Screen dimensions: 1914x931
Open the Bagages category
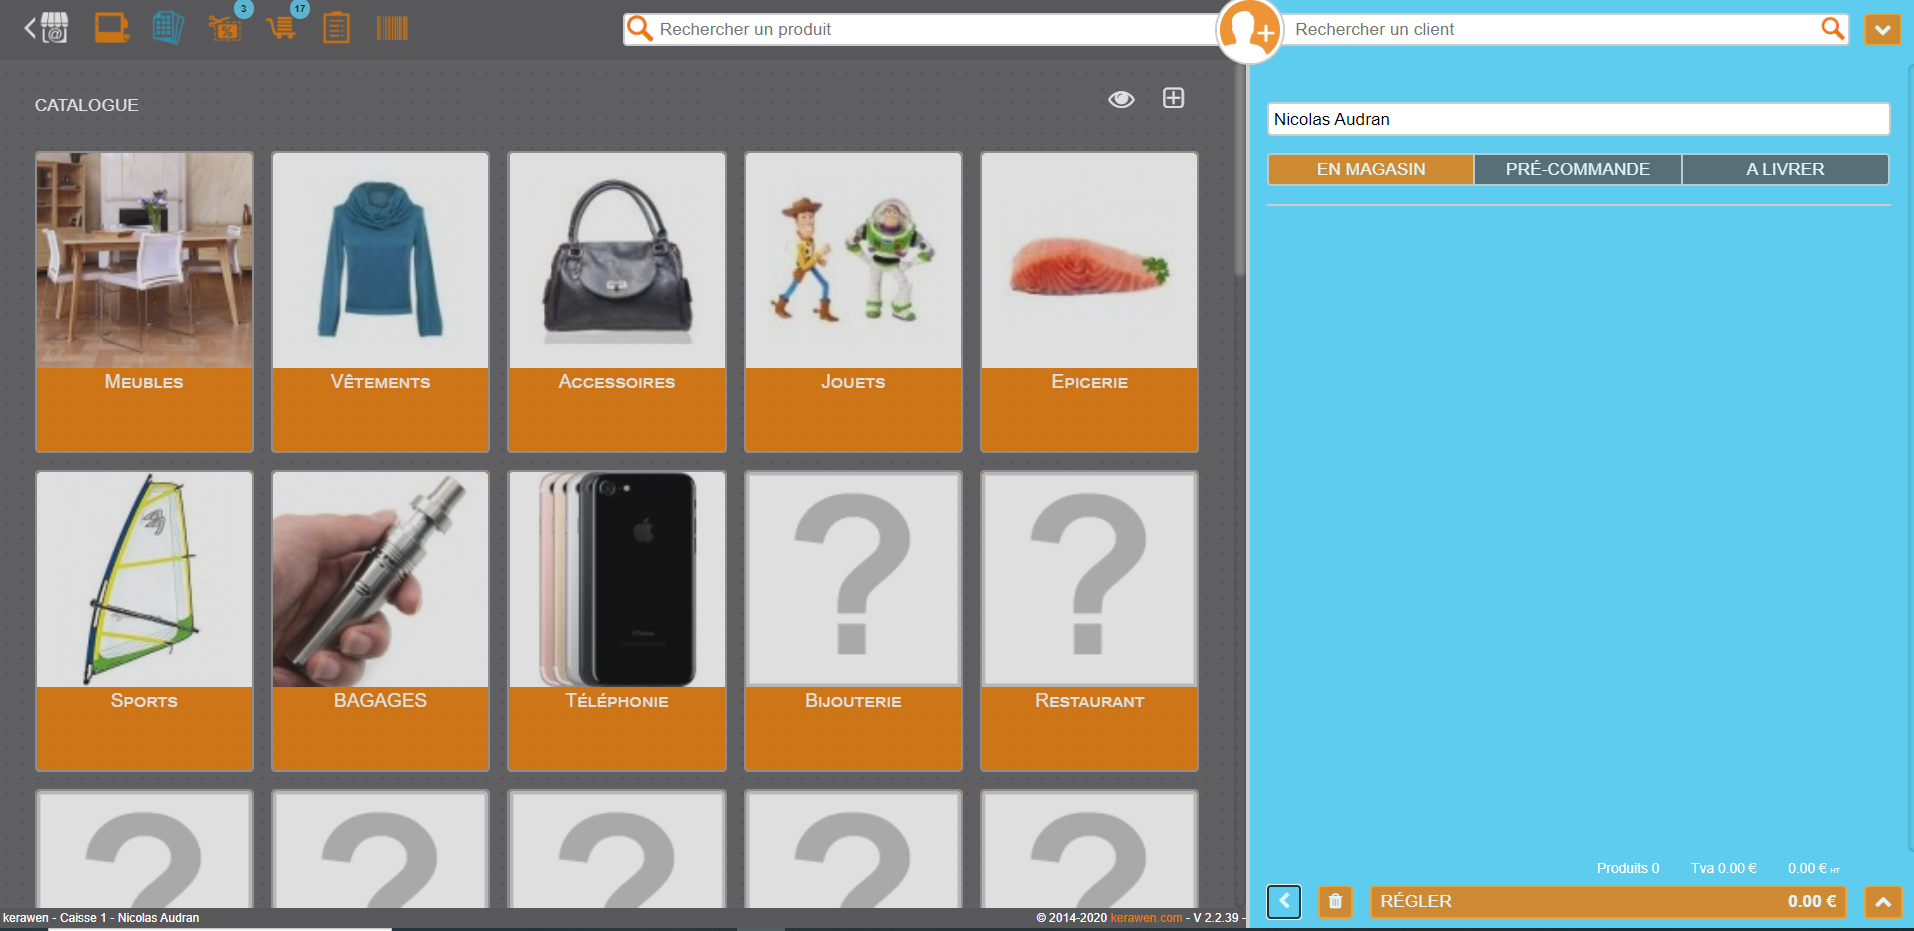380,621
